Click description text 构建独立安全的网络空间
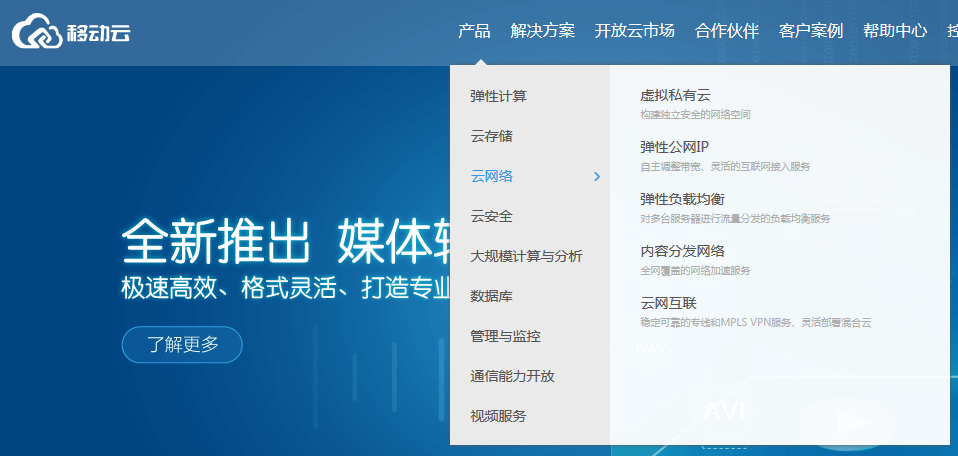 pos(695,114)
